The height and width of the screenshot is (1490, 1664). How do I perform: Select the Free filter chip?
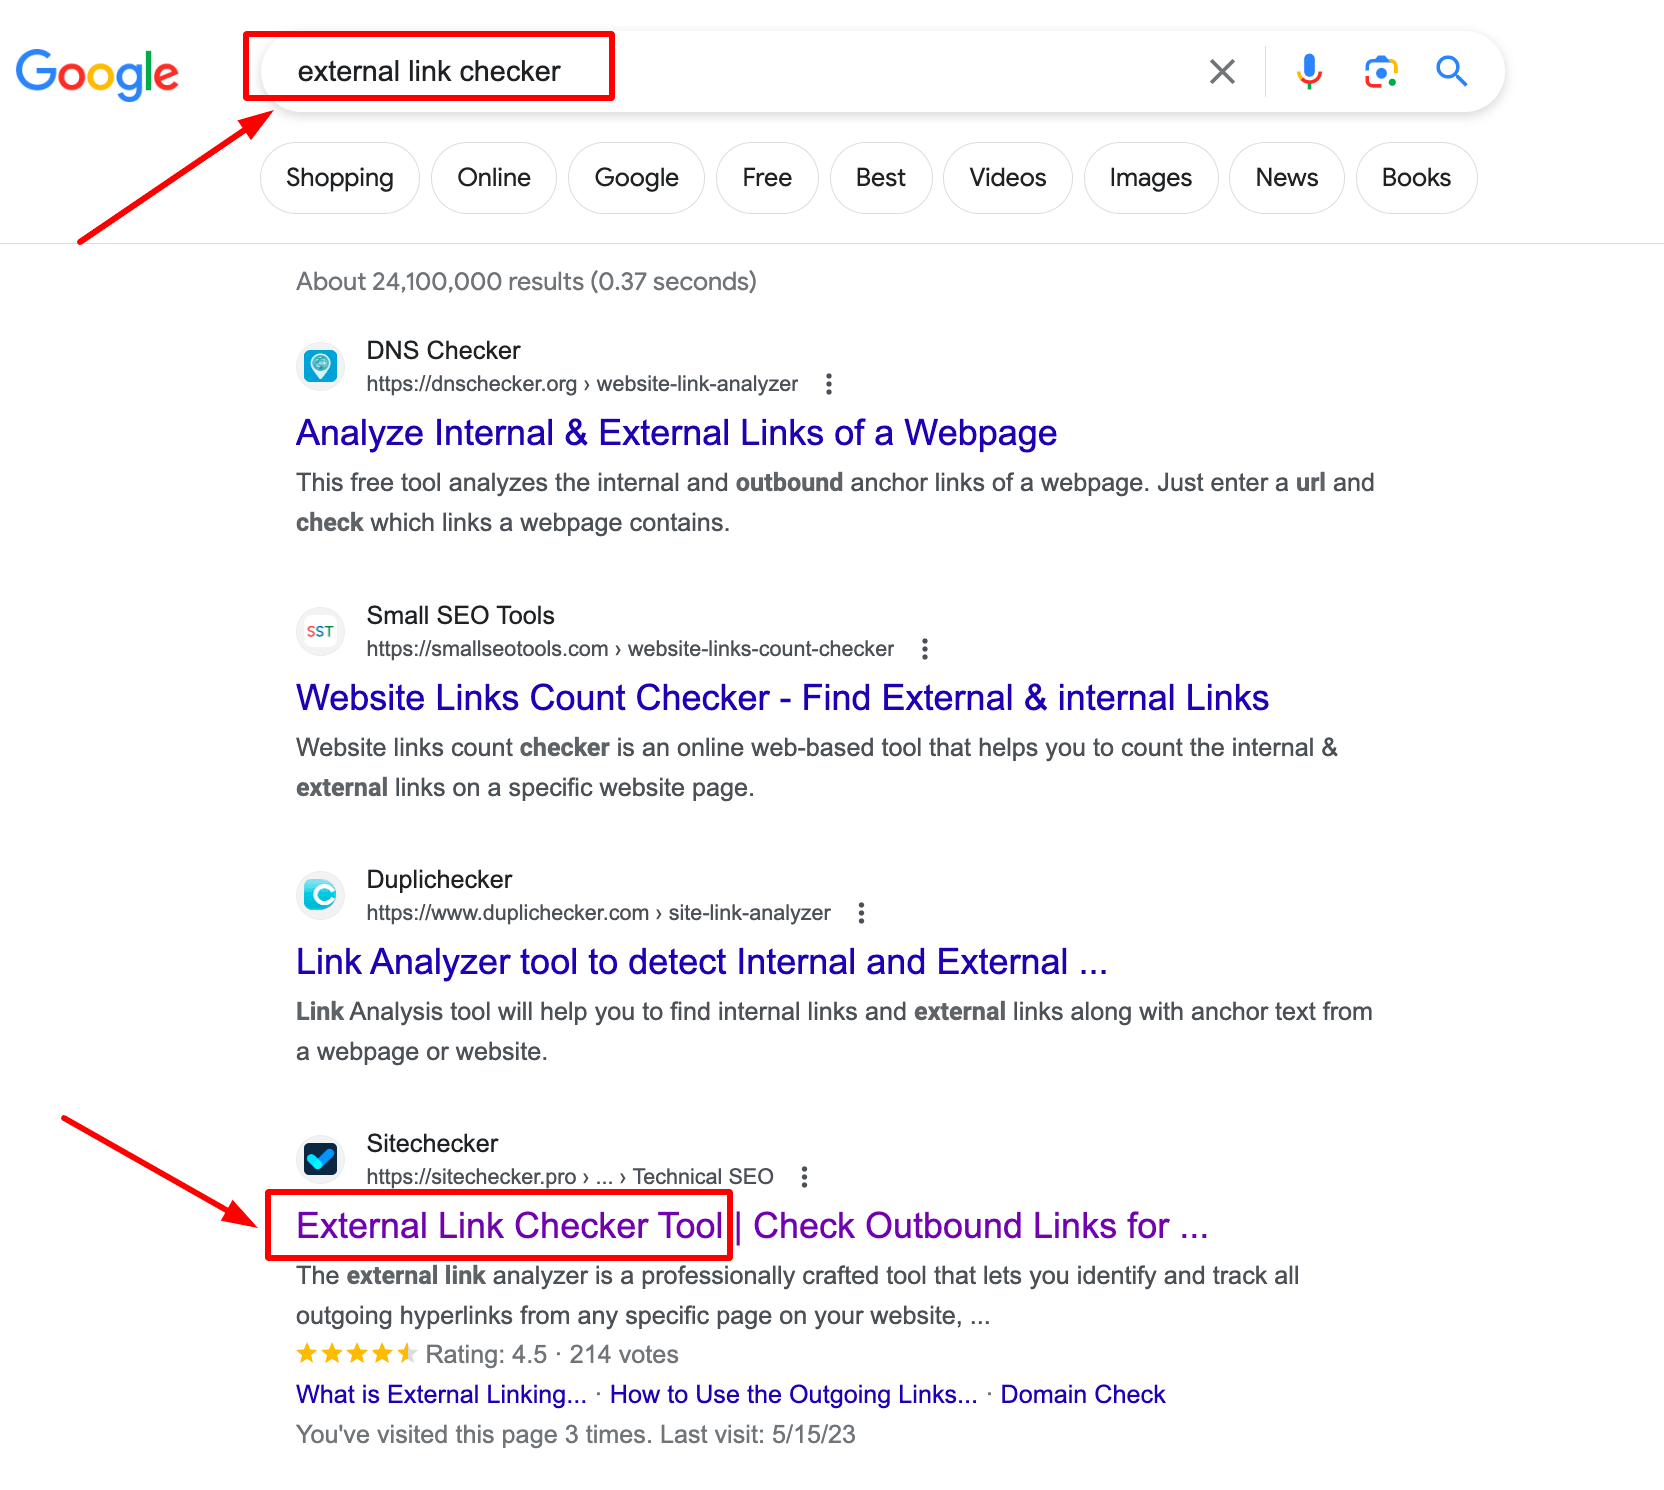pos(767,178)
